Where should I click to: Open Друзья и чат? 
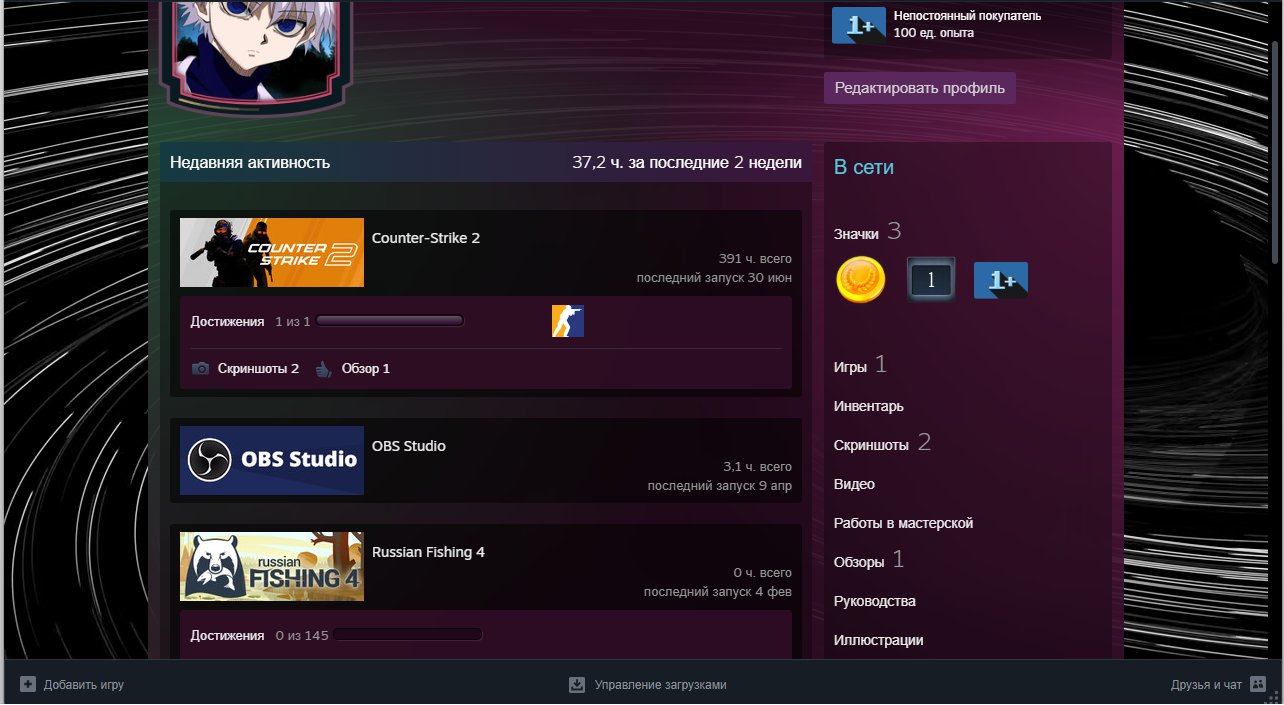tap(1206, 685)
